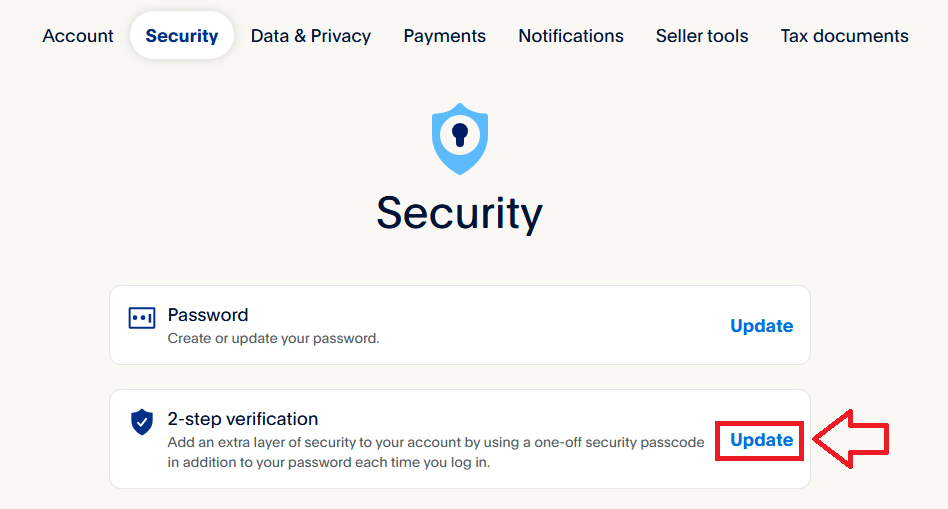Image resolution: width=948 pixels, height=509 pixels.
Task: Open the Account tab
Action: pos(78,36)
